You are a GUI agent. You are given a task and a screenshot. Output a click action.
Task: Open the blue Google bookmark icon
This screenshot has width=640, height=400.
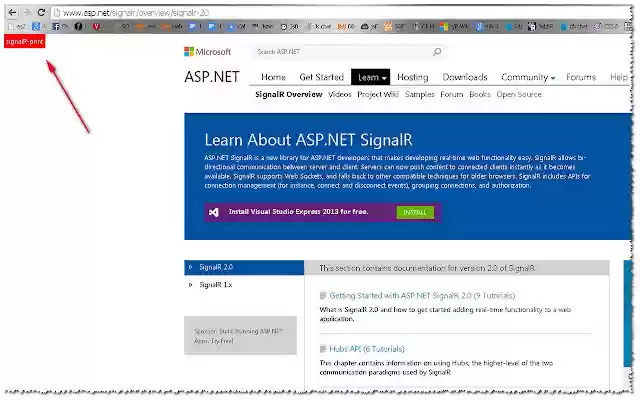point(36,26)
